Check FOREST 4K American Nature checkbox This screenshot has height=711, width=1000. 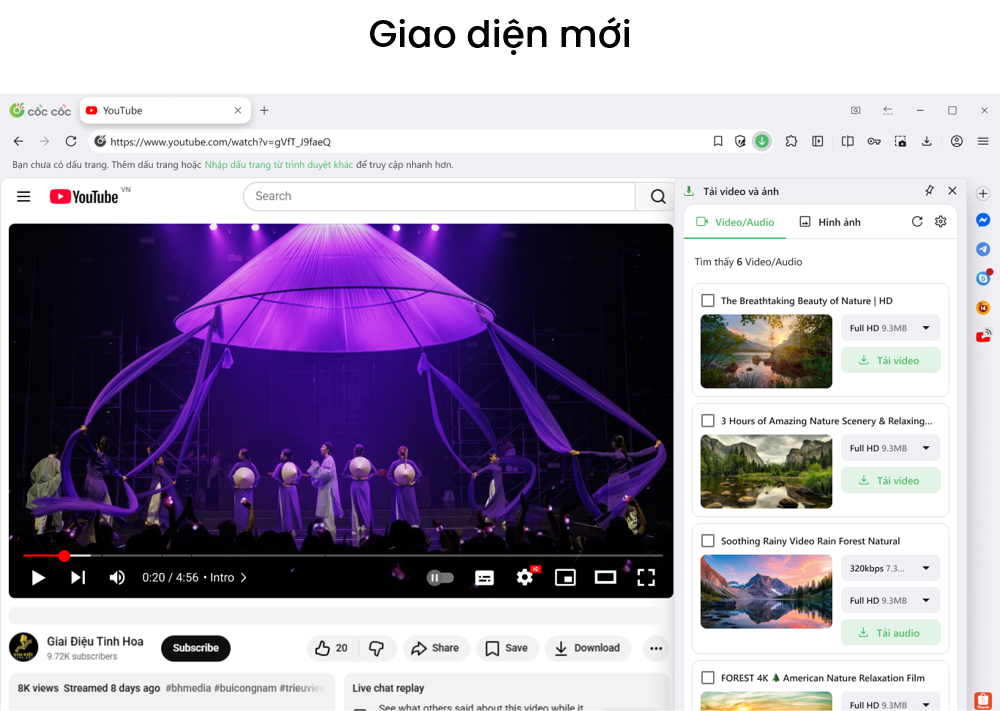[x=708, y=678]
